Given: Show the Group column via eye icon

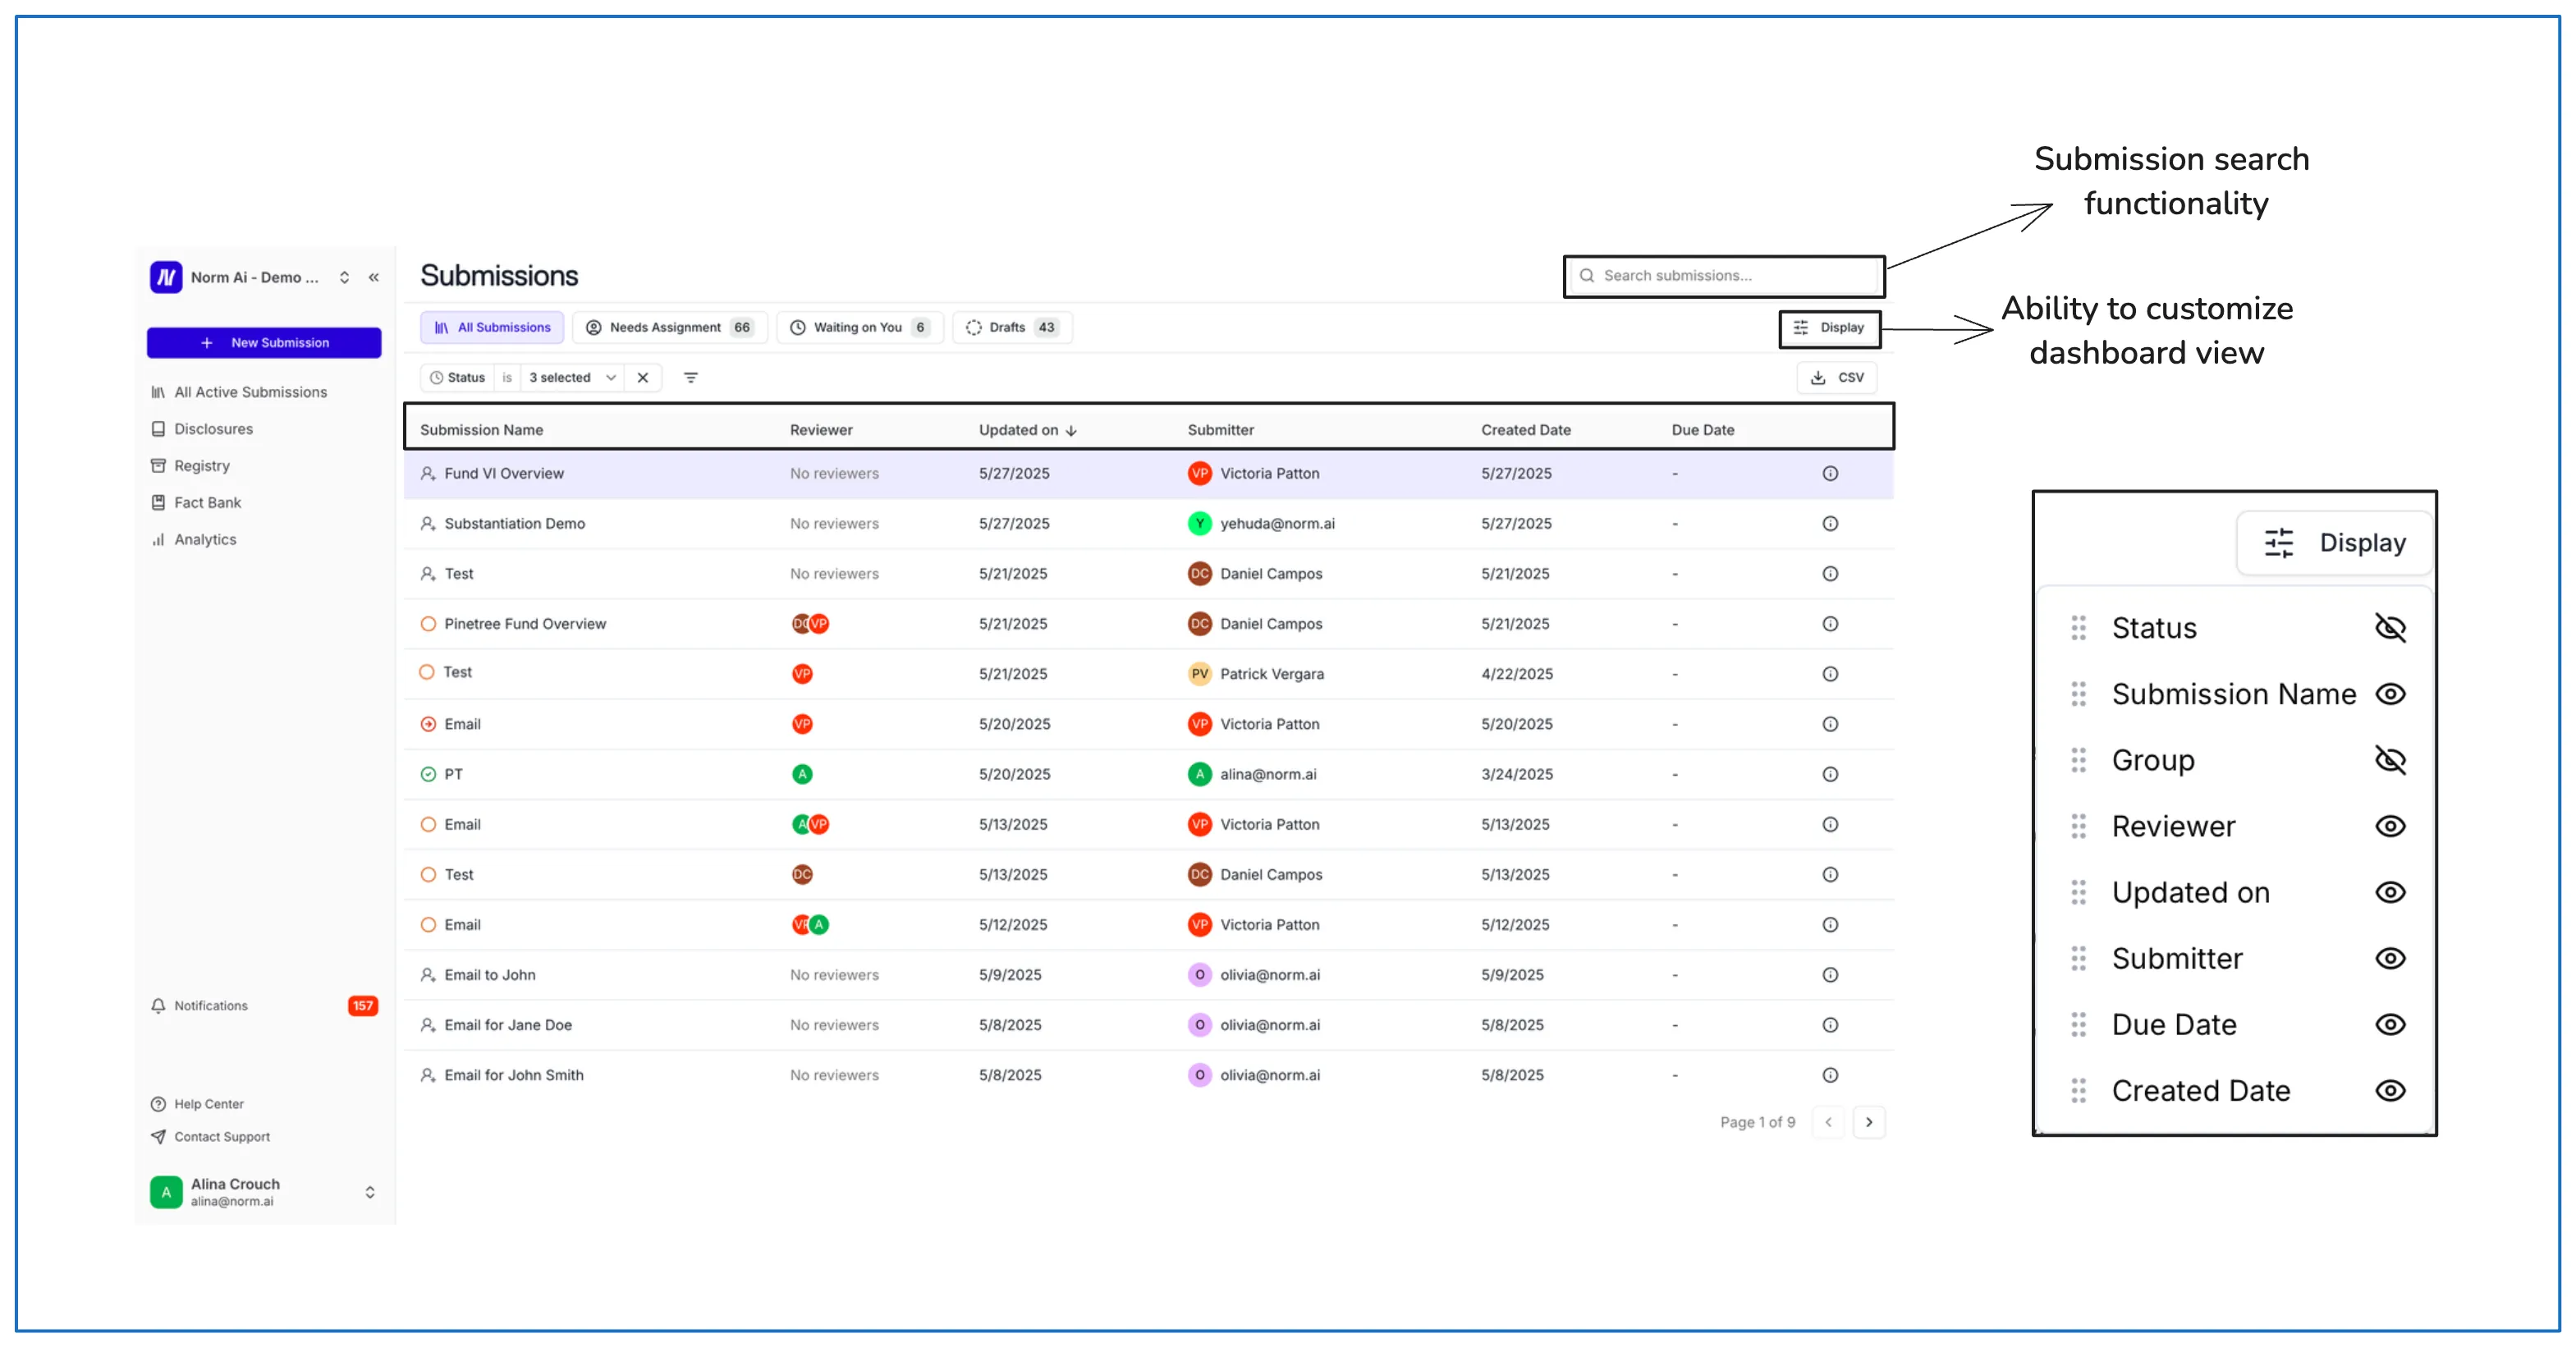Looking at the screenshot, I should point(2389,760).
